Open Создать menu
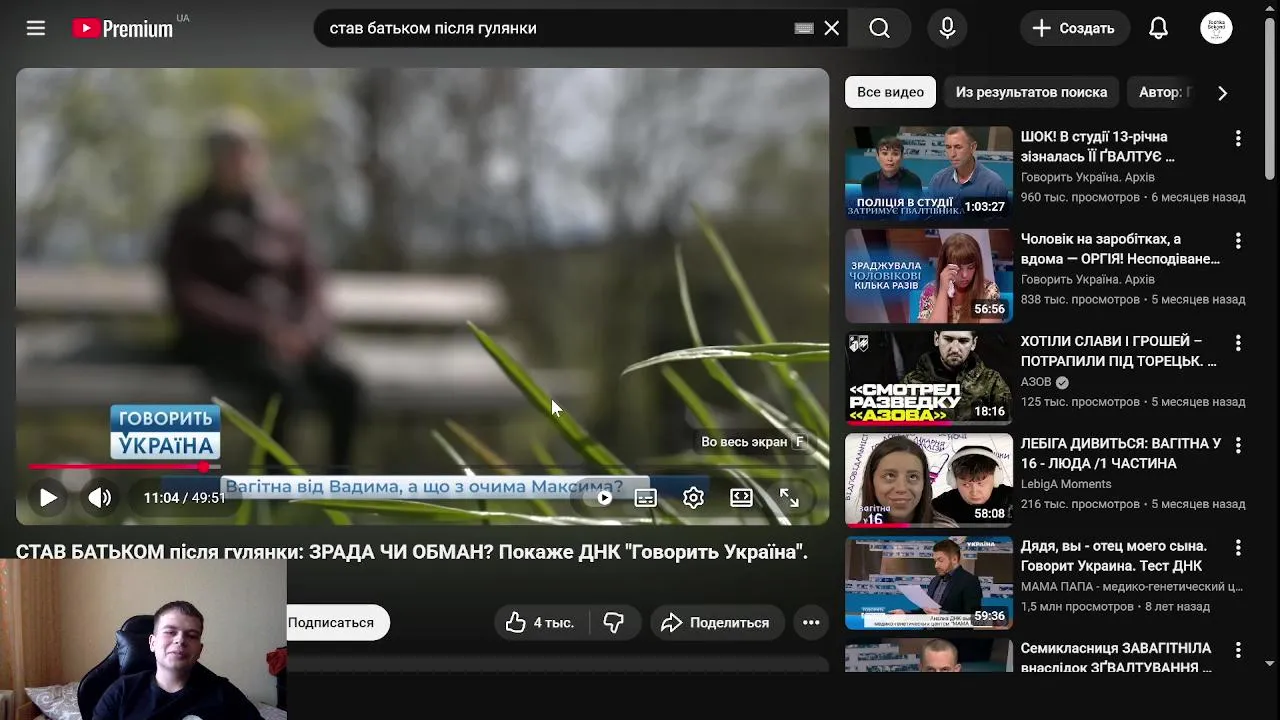Viewport: 1280px width, 720px height. (x=1074, y=28)
